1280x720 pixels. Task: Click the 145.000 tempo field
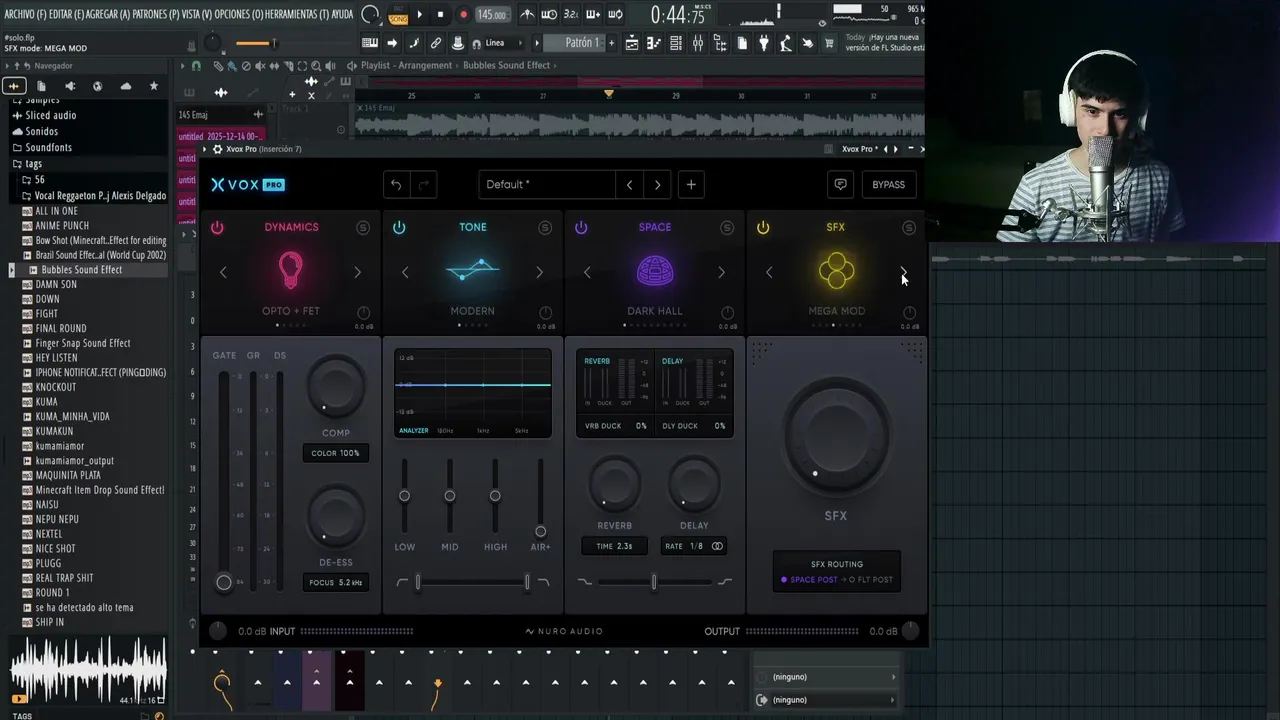coord(491,15)
